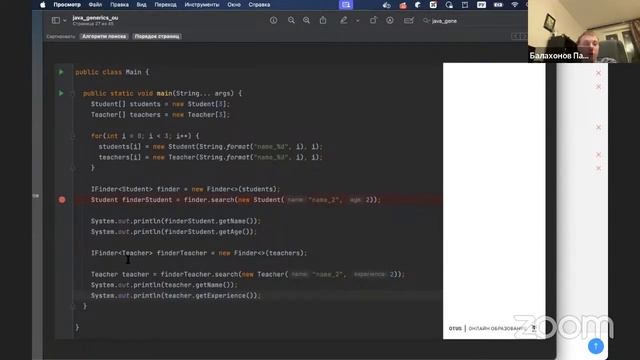Open the Инструменты menu
This screenshot has width=640, height=360.
tap(202, 5)
